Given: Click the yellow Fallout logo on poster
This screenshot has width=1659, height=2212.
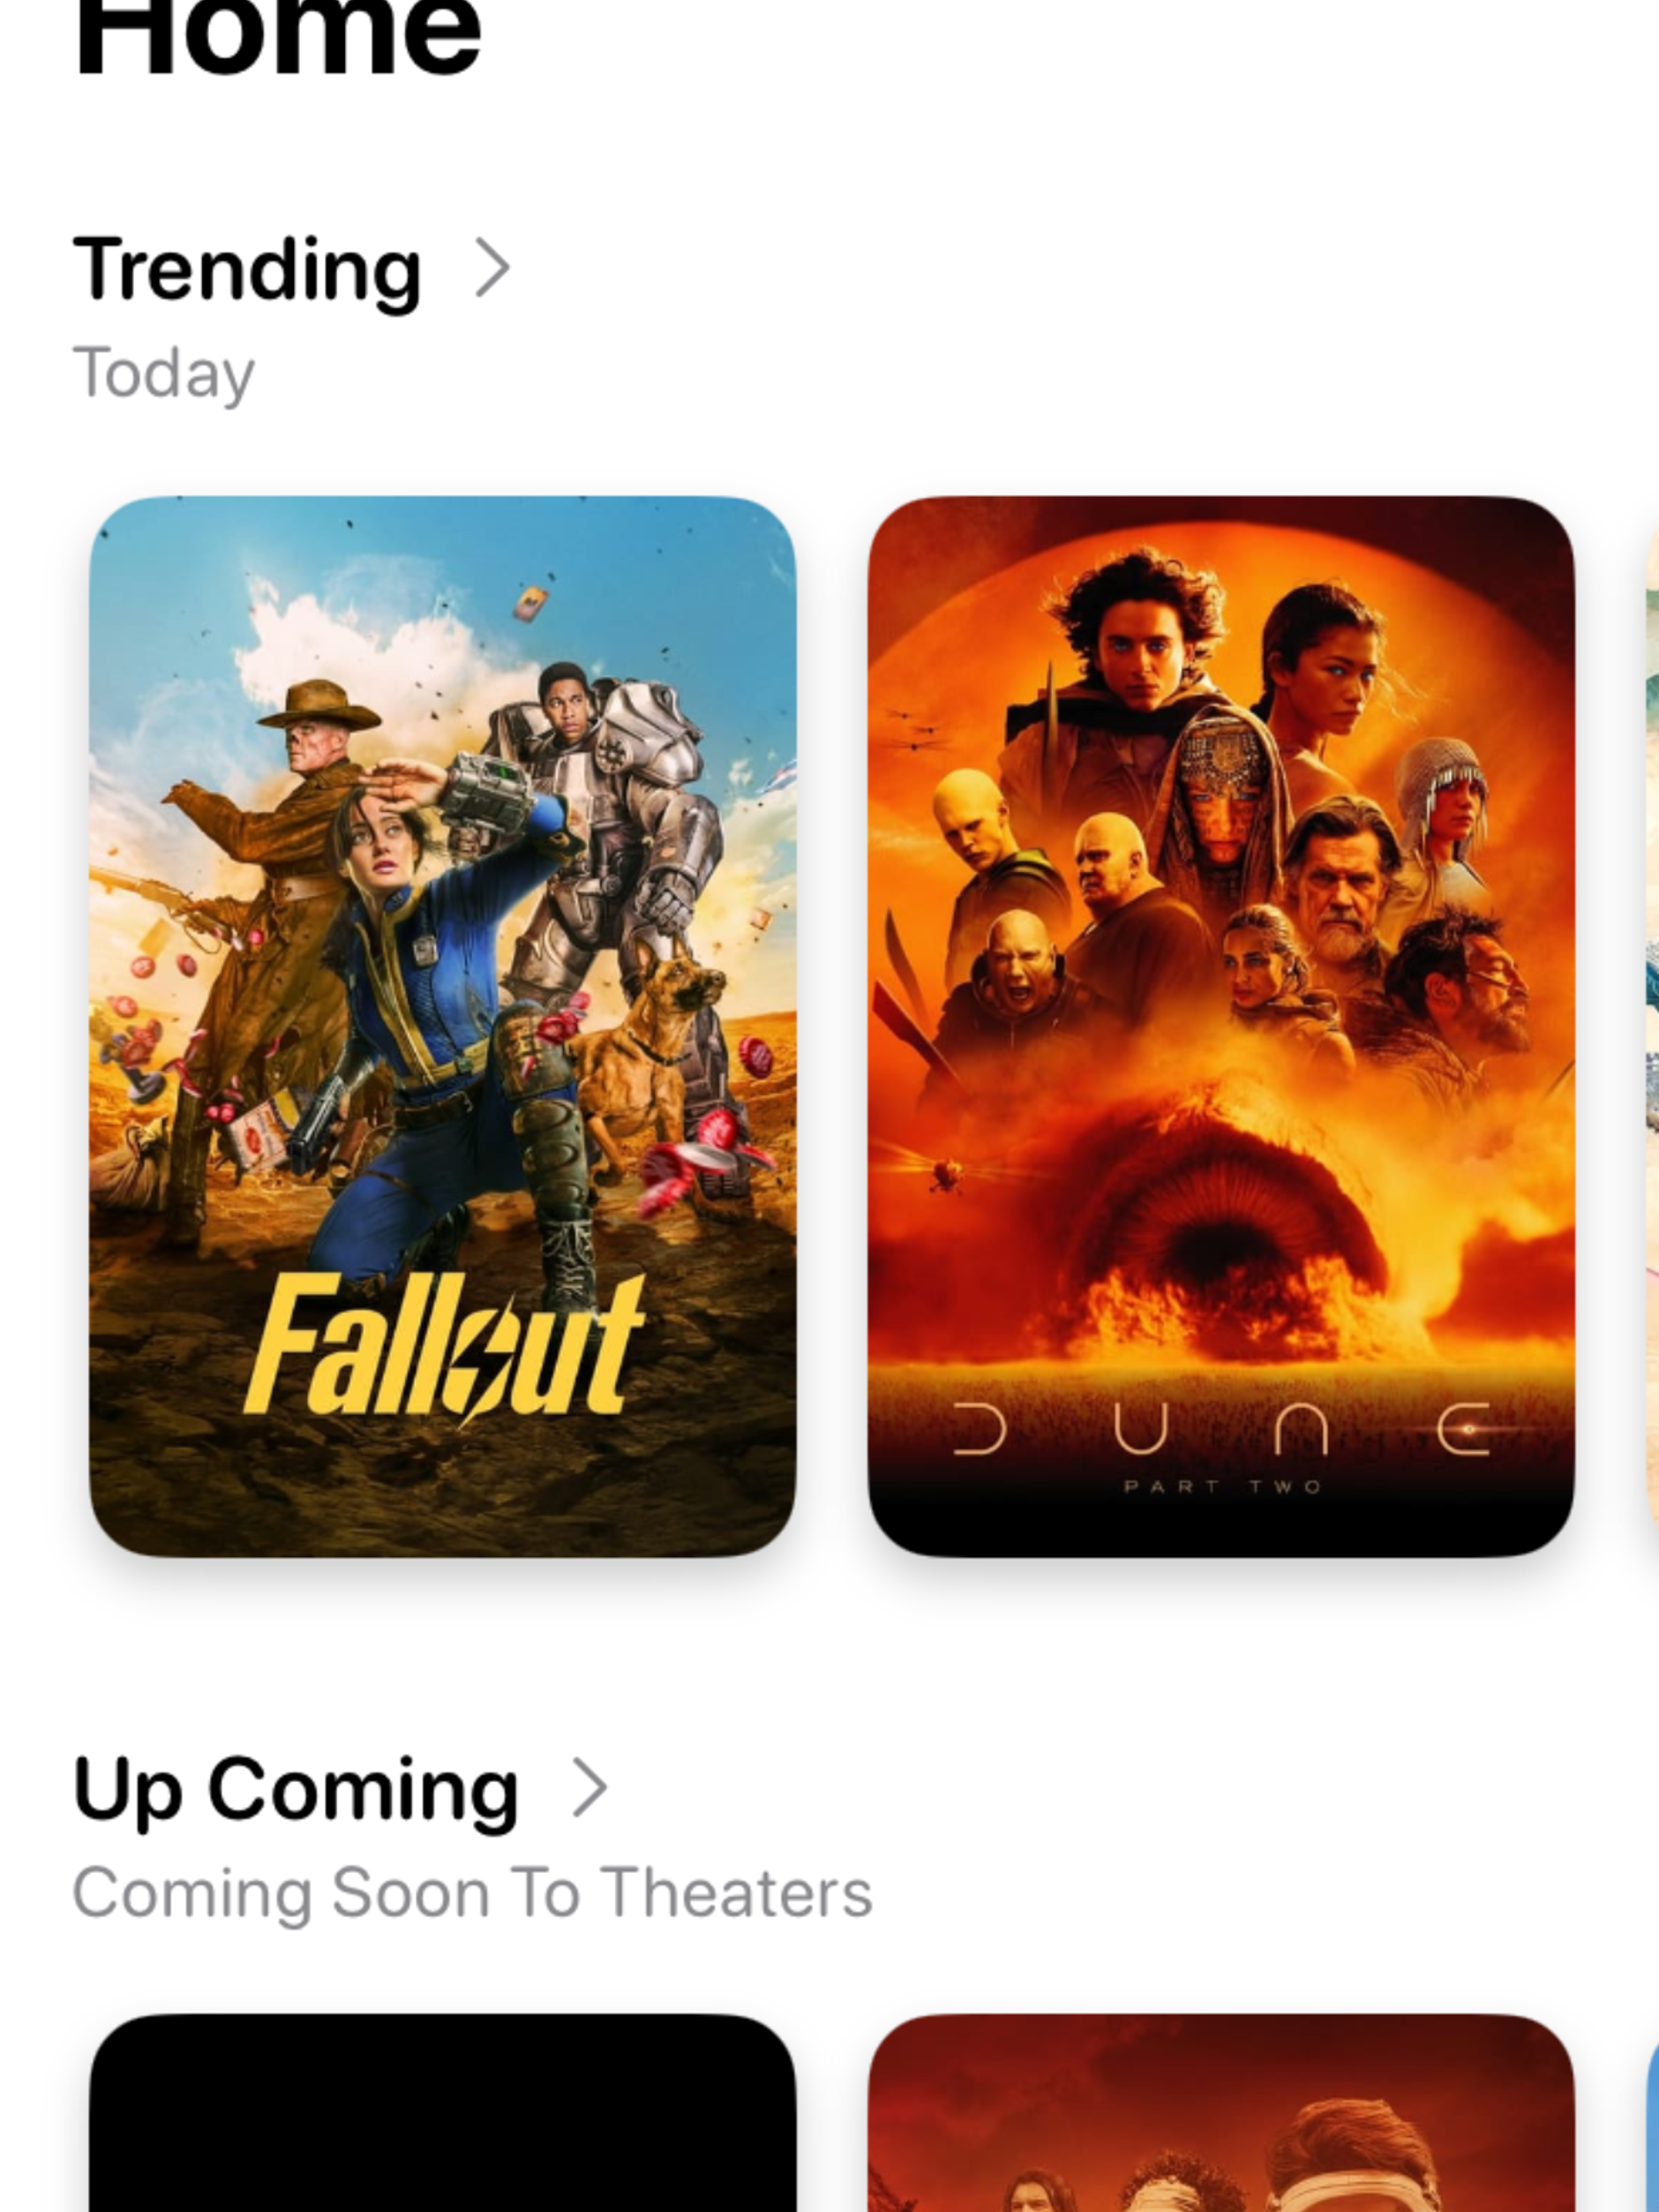Looking at the screenshot, I should click(x=444, y=1348).
